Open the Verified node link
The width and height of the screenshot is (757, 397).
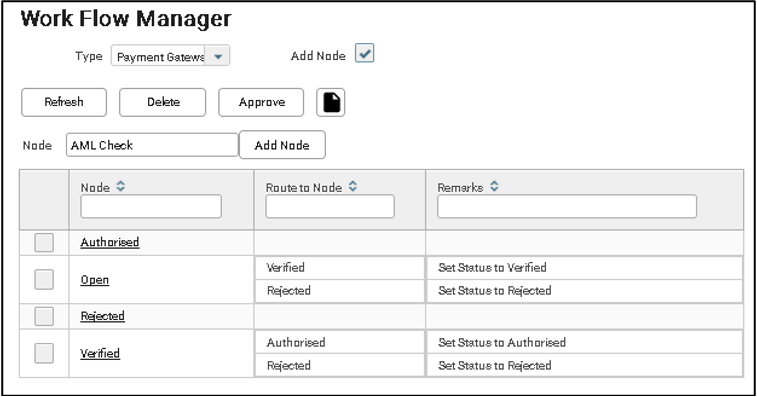pos(100,354)
